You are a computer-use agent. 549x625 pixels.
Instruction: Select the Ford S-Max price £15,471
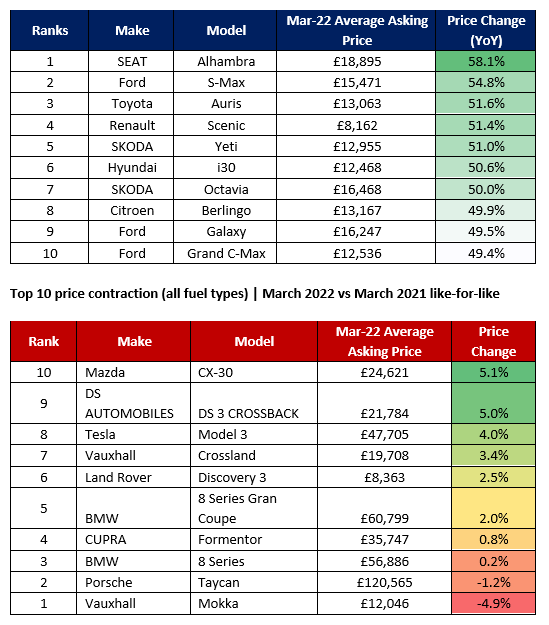356,83
